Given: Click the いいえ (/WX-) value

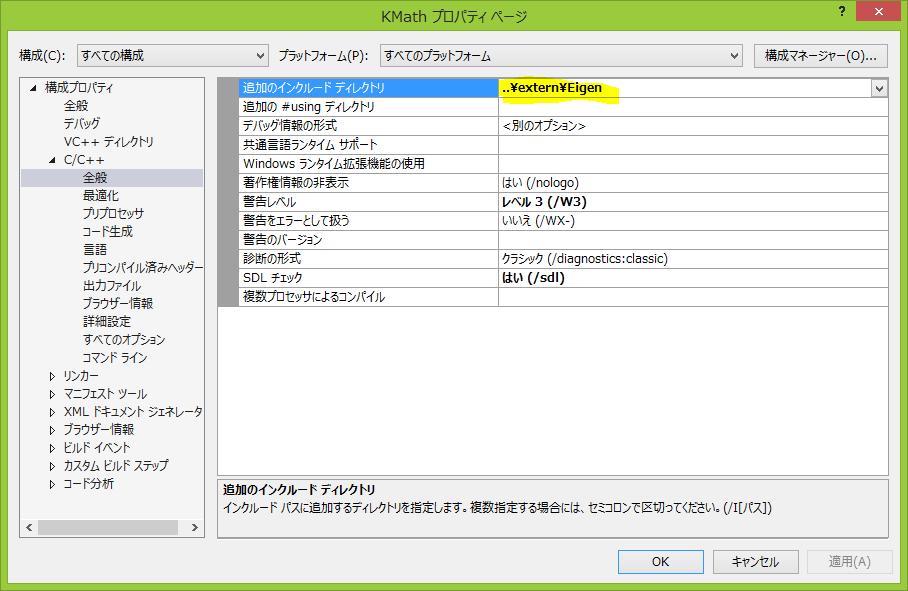Looking at the screenshot, I should pos(539,221).
